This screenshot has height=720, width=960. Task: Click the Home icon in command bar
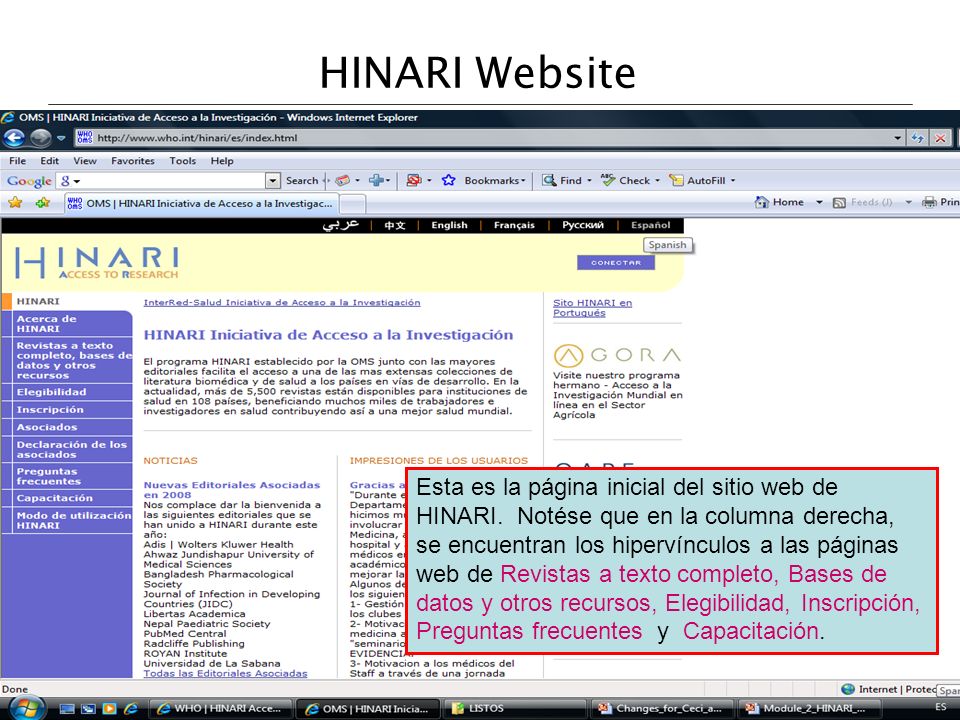pos(762,202)
